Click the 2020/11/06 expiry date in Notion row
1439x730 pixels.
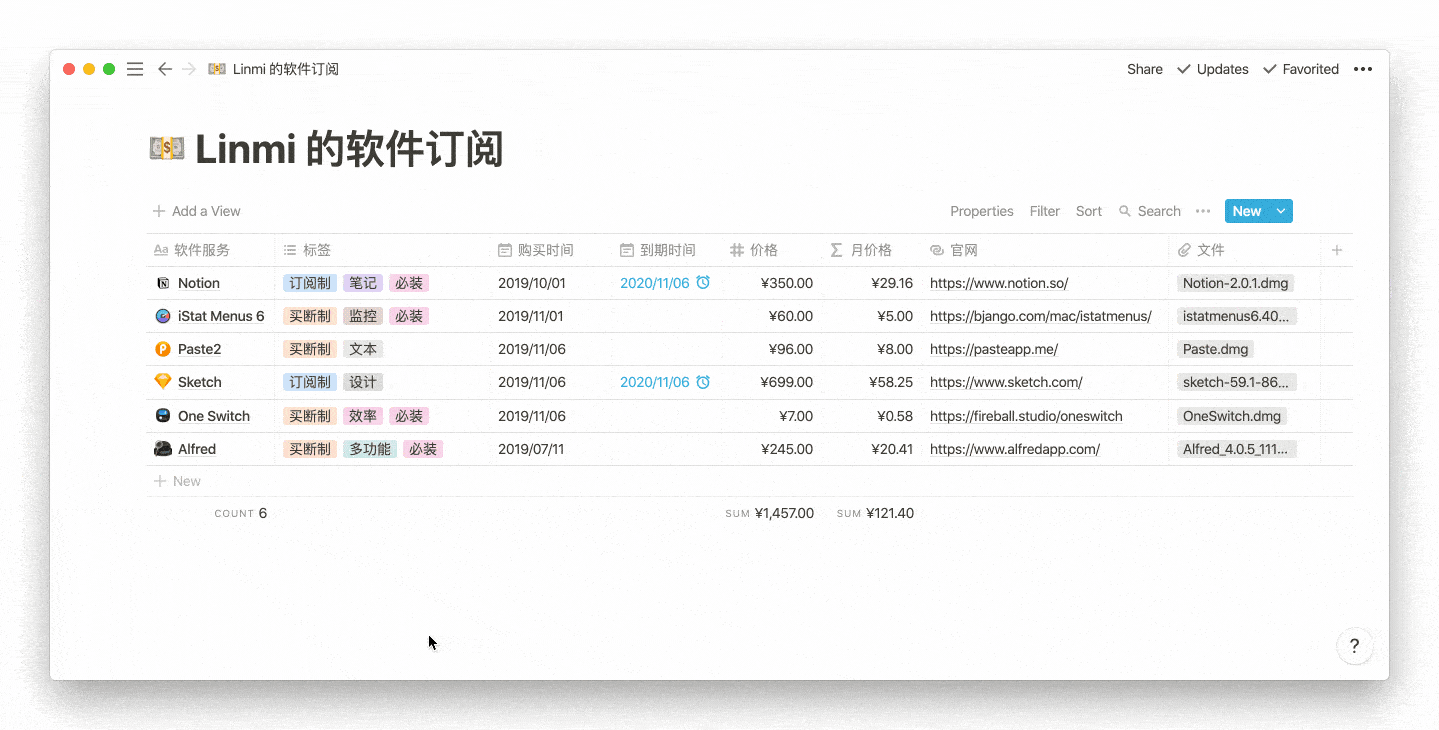655,283
